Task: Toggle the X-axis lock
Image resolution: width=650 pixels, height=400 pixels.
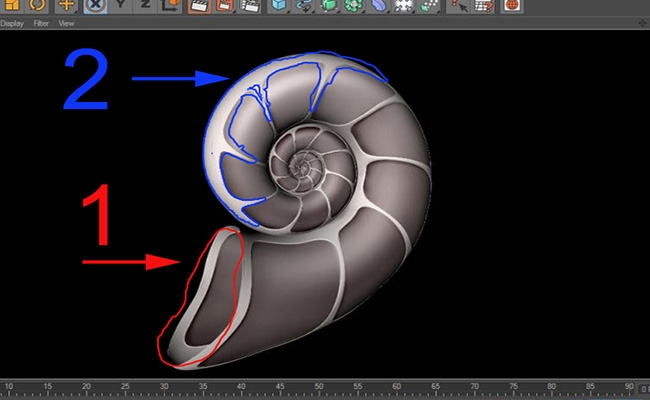Action: (95, 6)
